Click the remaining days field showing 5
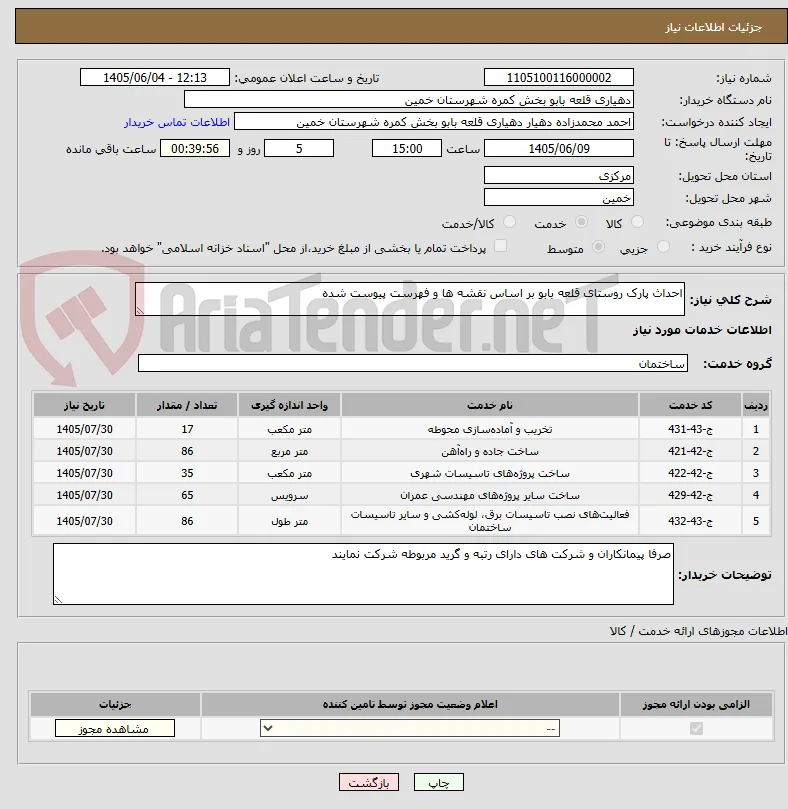 (299, 149)
